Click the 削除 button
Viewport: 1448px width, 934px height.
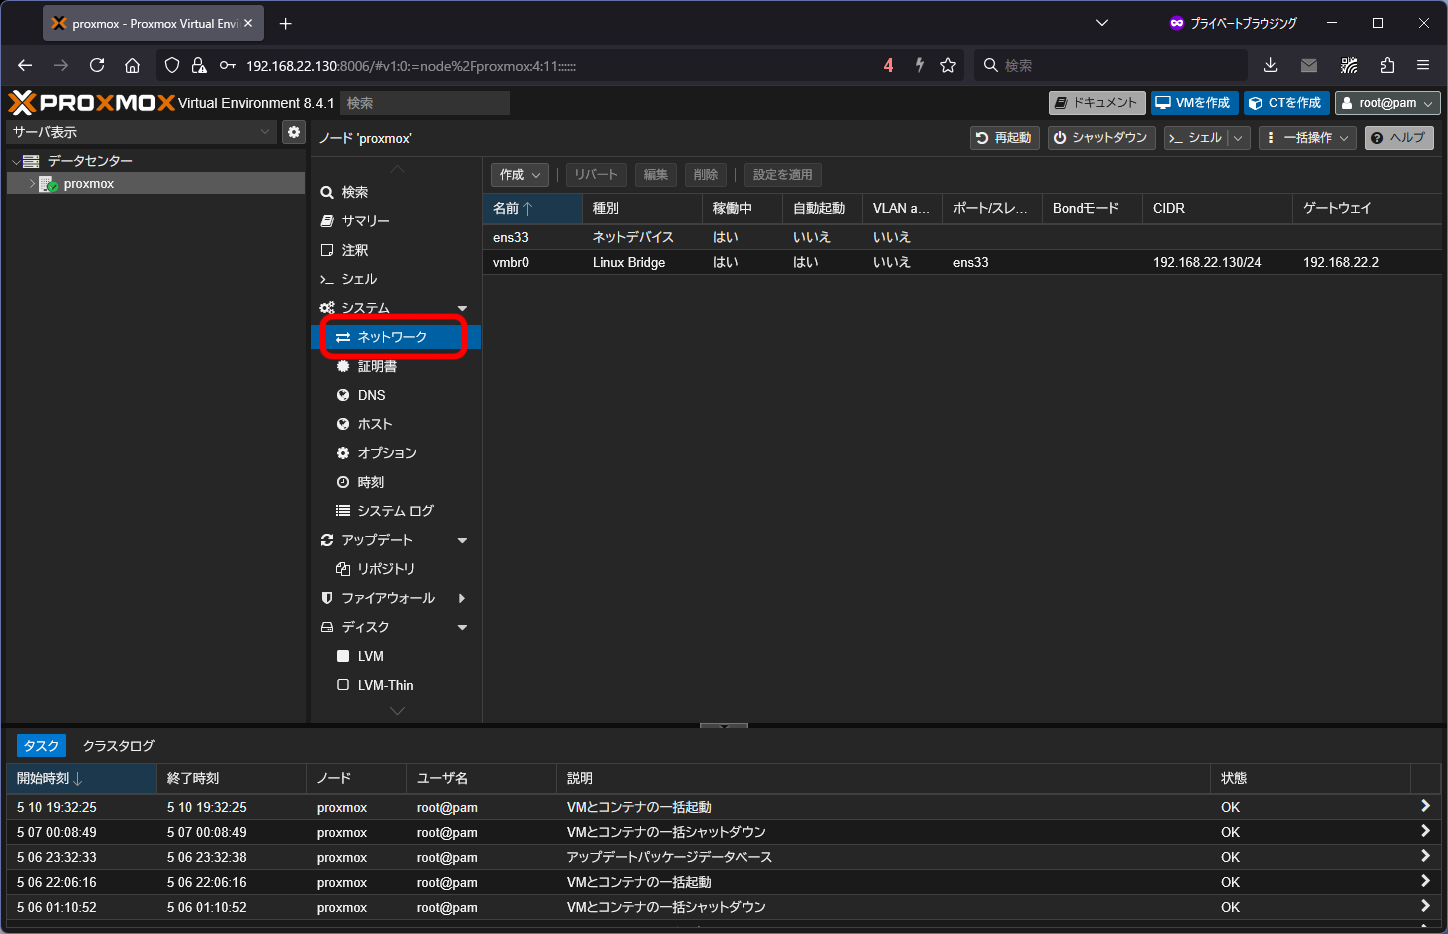(x=706, y=175)
